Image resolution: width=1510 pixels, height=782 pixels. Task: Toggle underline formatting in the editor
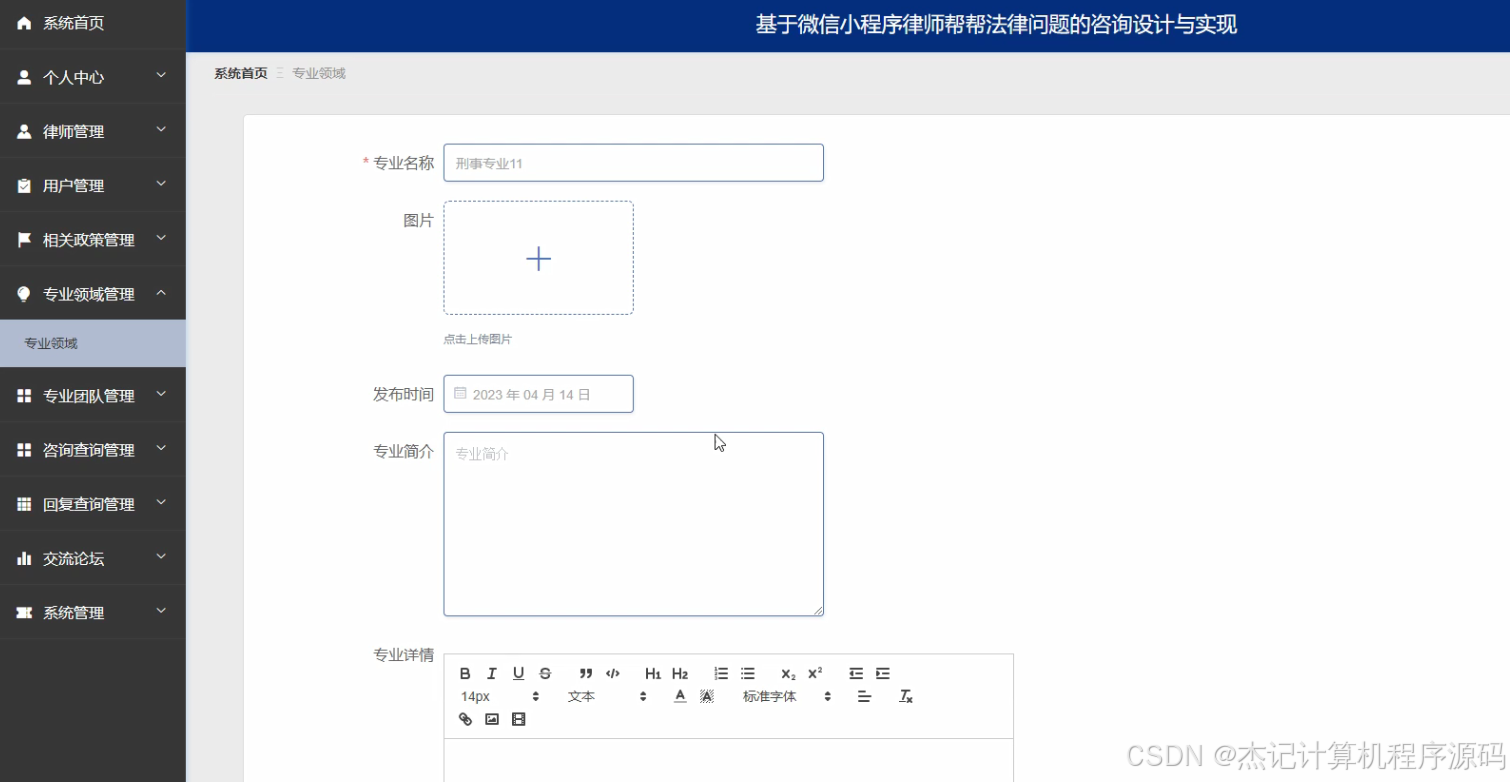pyautogui.click(x=518, y=673)
